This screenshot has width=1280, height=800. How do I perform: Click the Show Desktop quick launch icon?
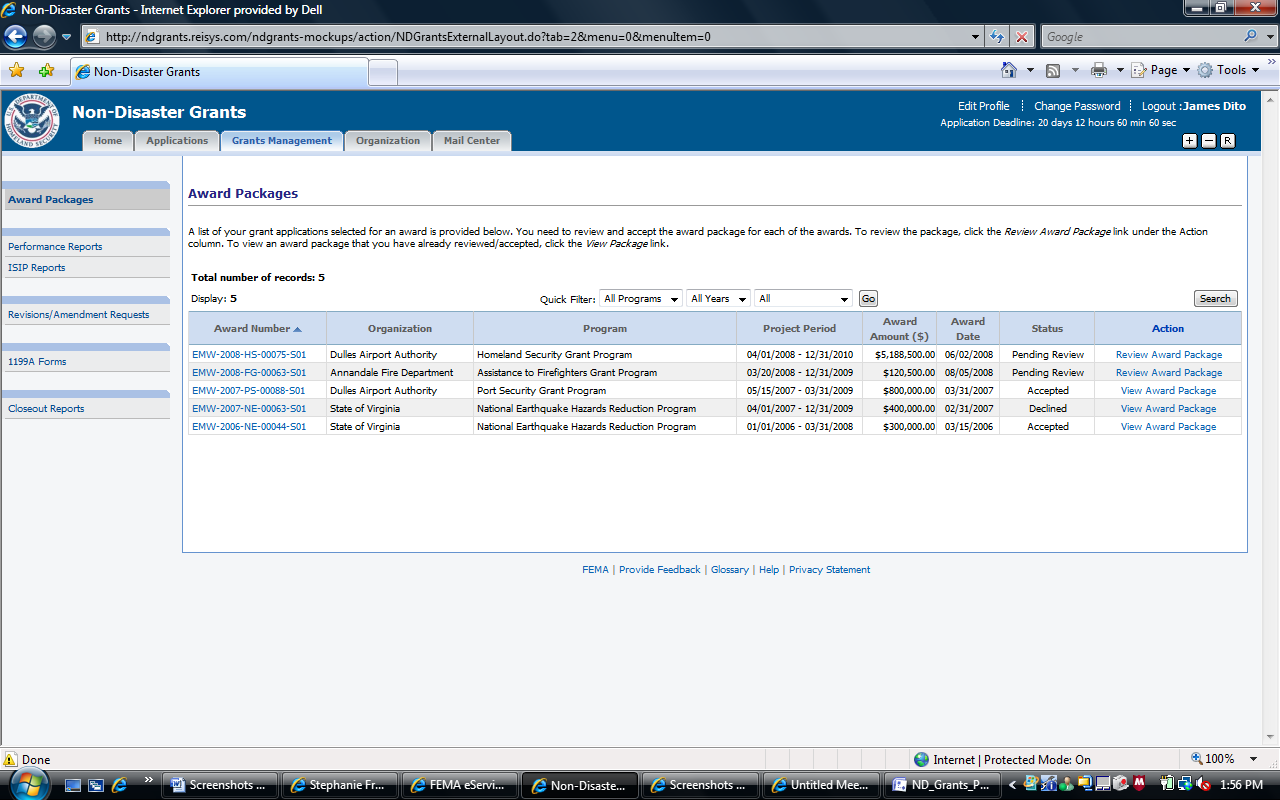point(74,785)
